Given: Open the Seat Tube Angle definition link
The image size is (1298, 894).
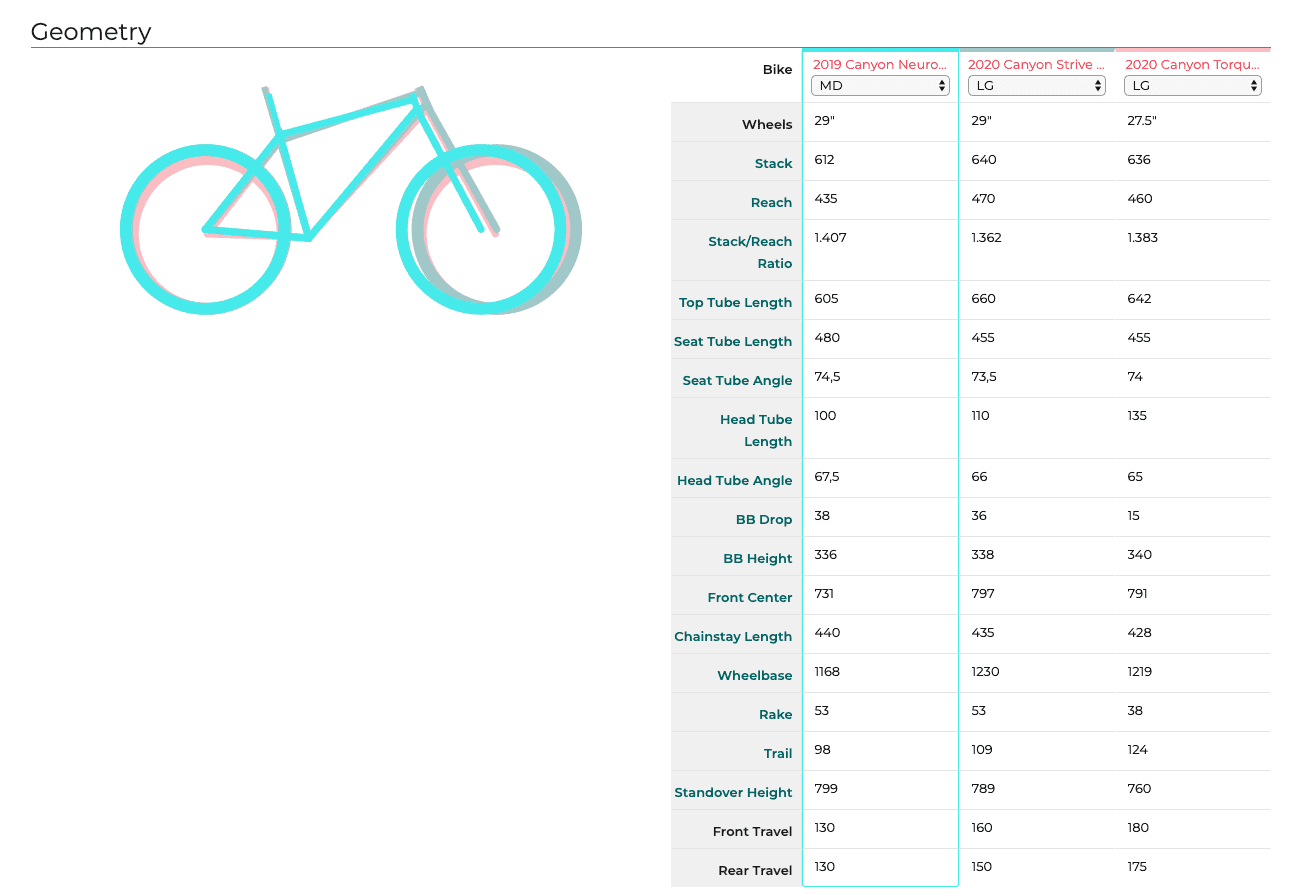Looking at the screenshot, I should tap(737, 381).
